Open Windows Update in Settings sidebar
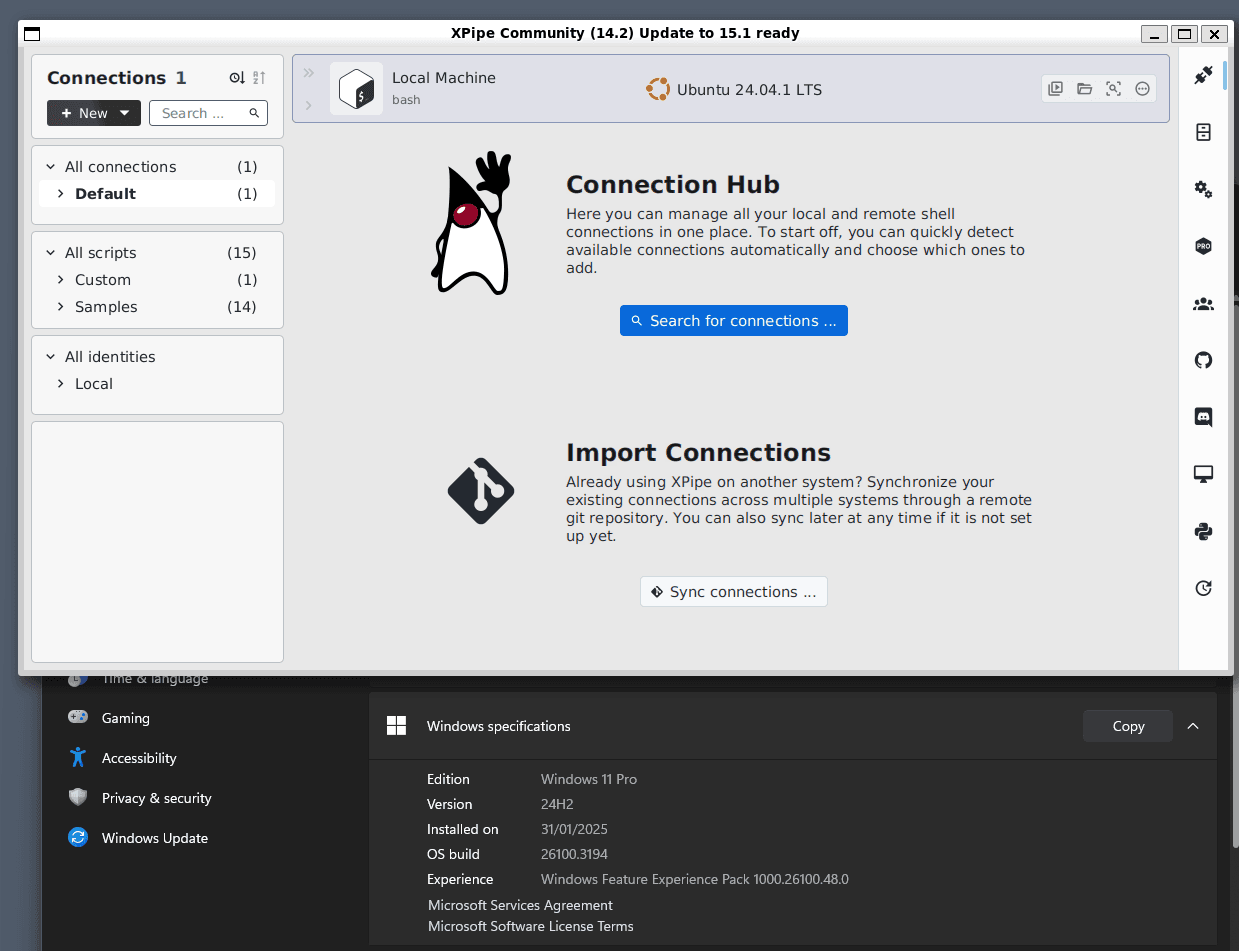This screenshot has height=951, width=1239. coord(154,838)
